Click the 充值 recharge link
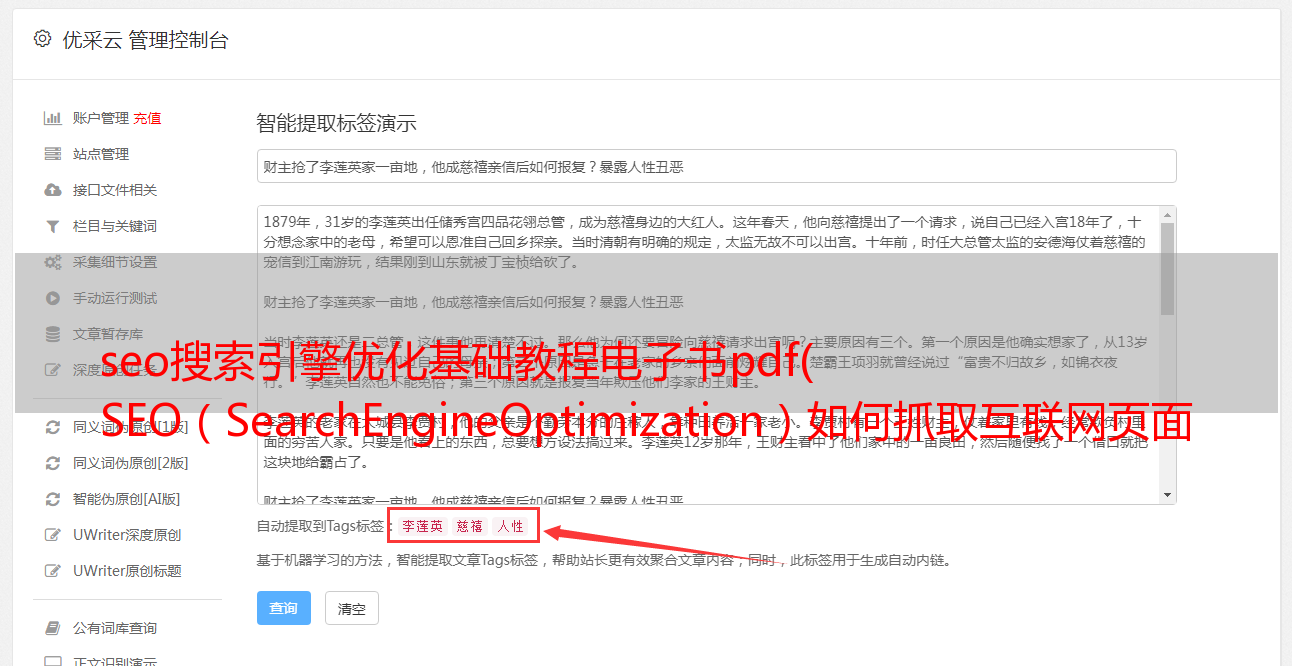This screenshot has width=1292, height=666. pyautogui.click(x=147, y=118)
